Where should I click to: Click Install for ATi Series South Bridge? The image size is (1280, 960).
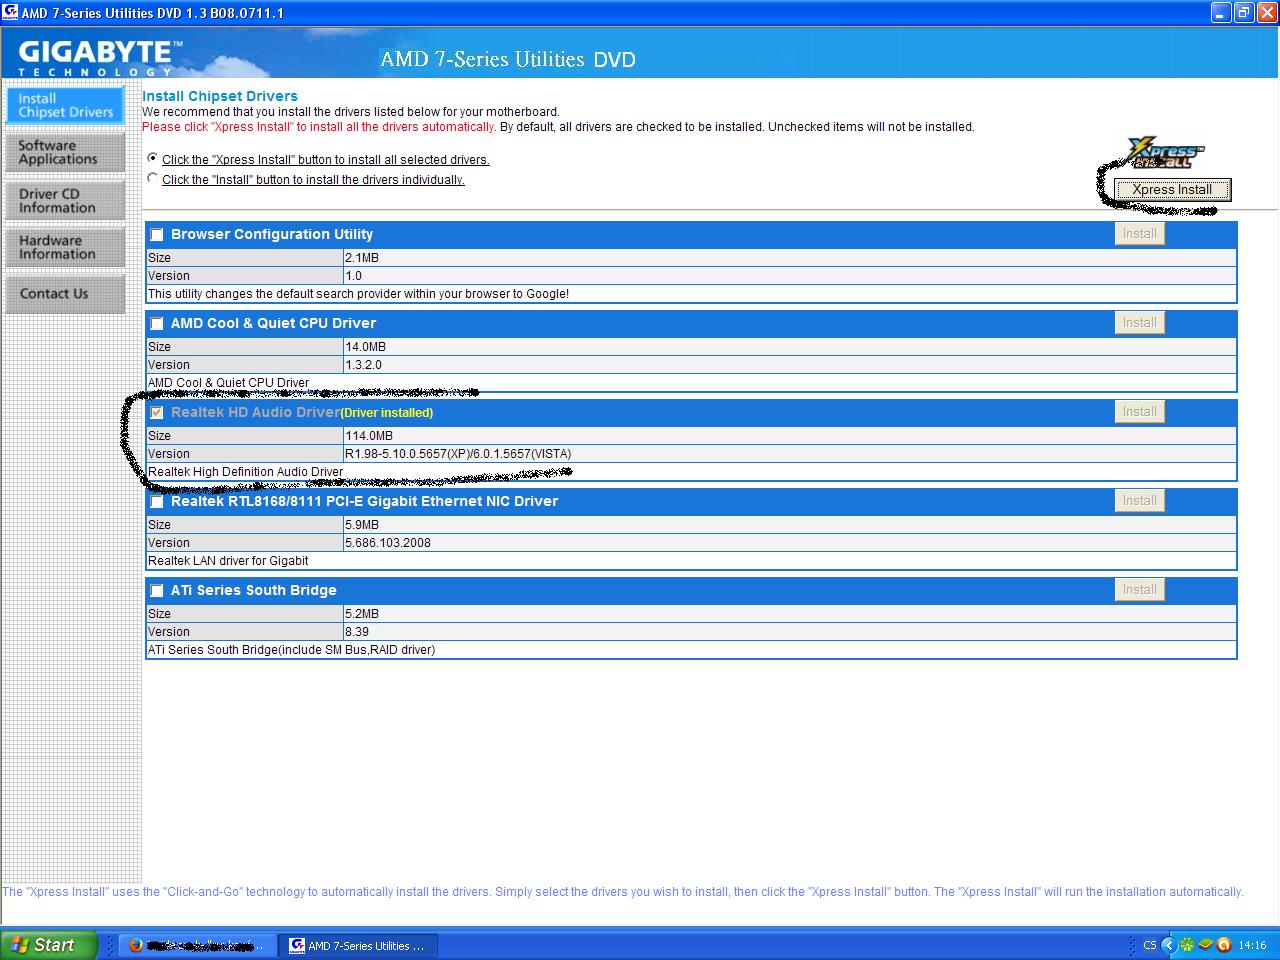[x=1139, y=589]
